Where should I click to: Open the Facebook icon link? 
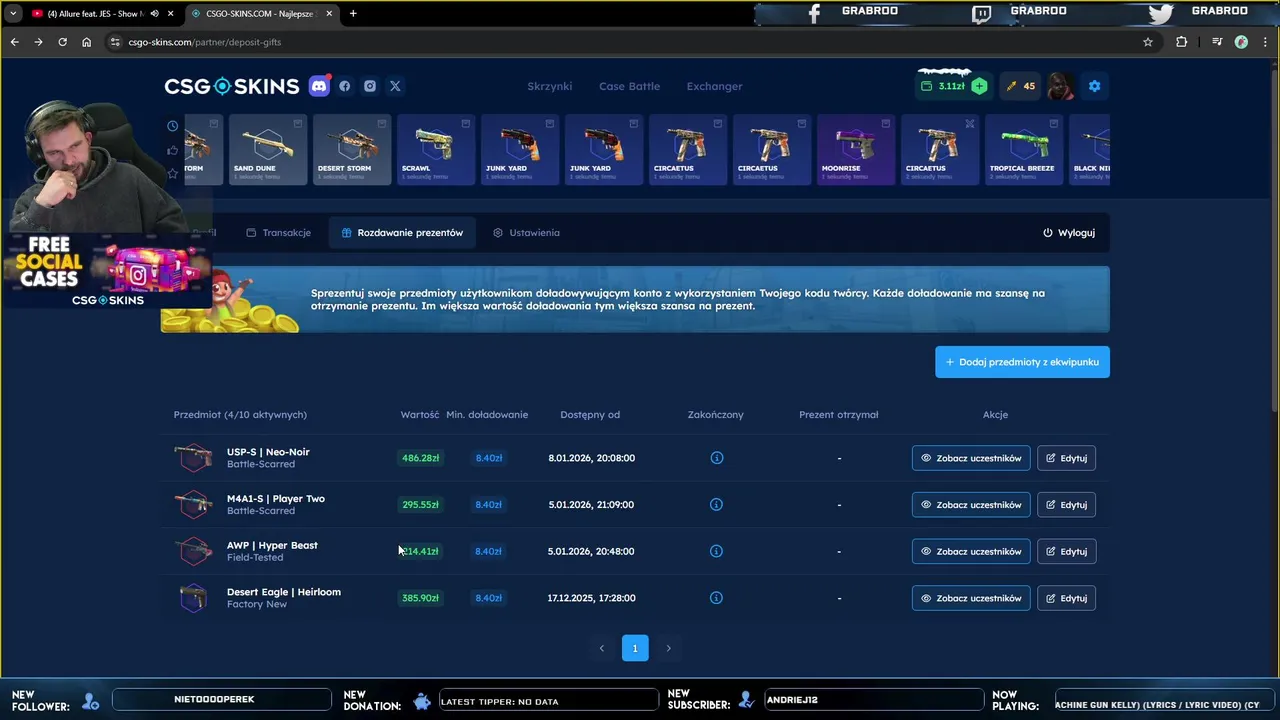(x=345, y=86)
